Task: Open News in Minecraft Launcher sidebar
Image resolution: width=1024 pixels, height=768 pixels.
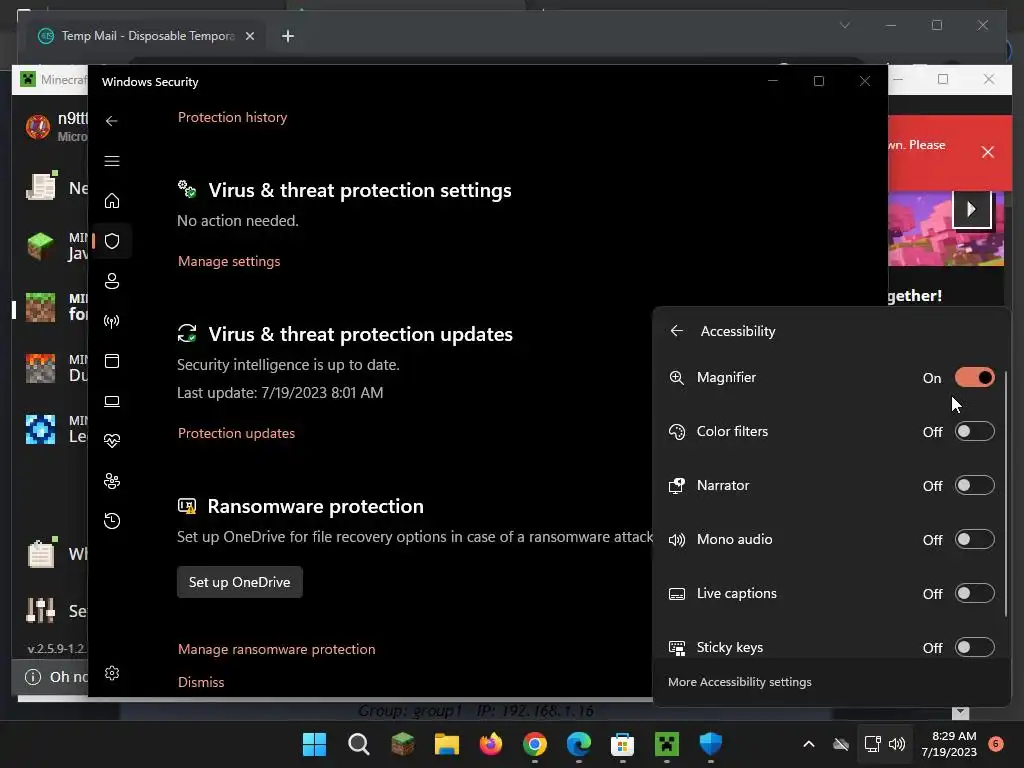Action: 56,187
